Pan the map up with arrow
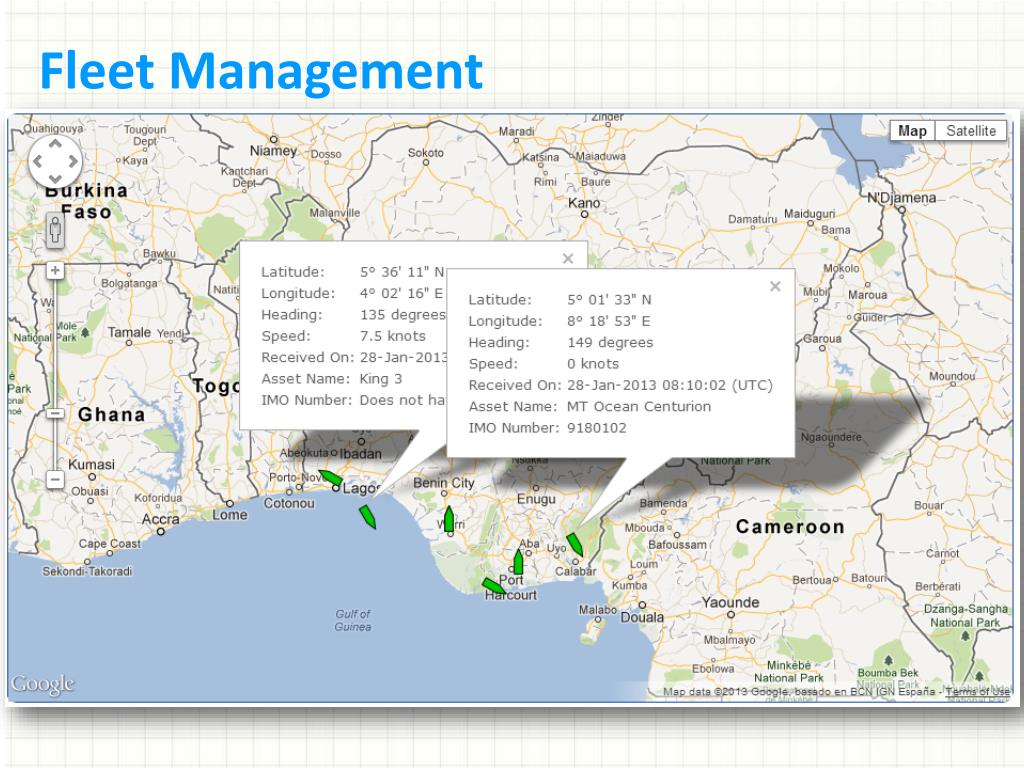This screenshot has height=768, width=1024. [55, 144]
